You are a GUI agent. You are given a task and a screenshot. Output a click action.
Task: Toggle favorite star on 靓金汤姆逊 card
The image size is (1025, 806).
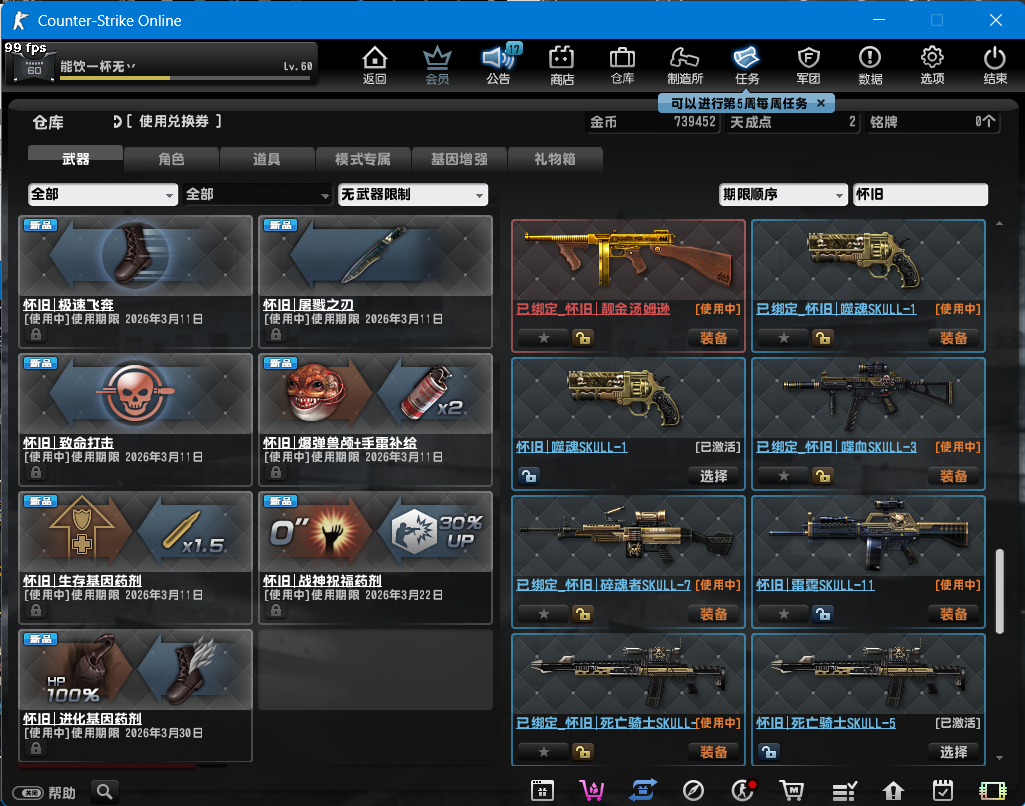(x=543, y=338)
